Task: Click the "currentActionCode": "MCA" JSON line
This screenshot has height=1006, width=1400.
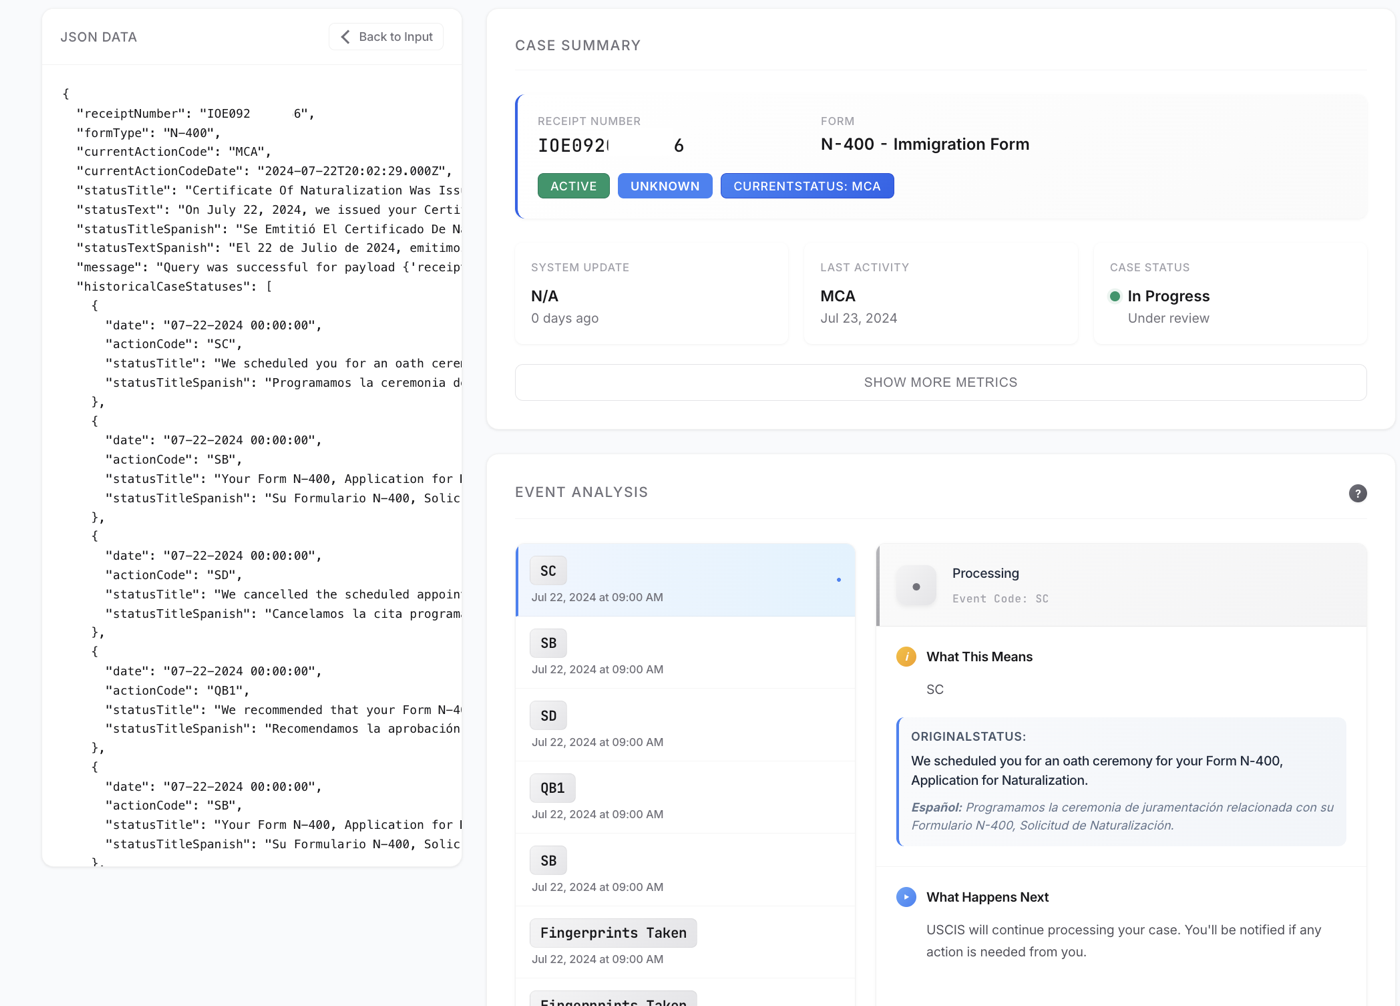Action: pyautogui.click(x=174, y=152)
